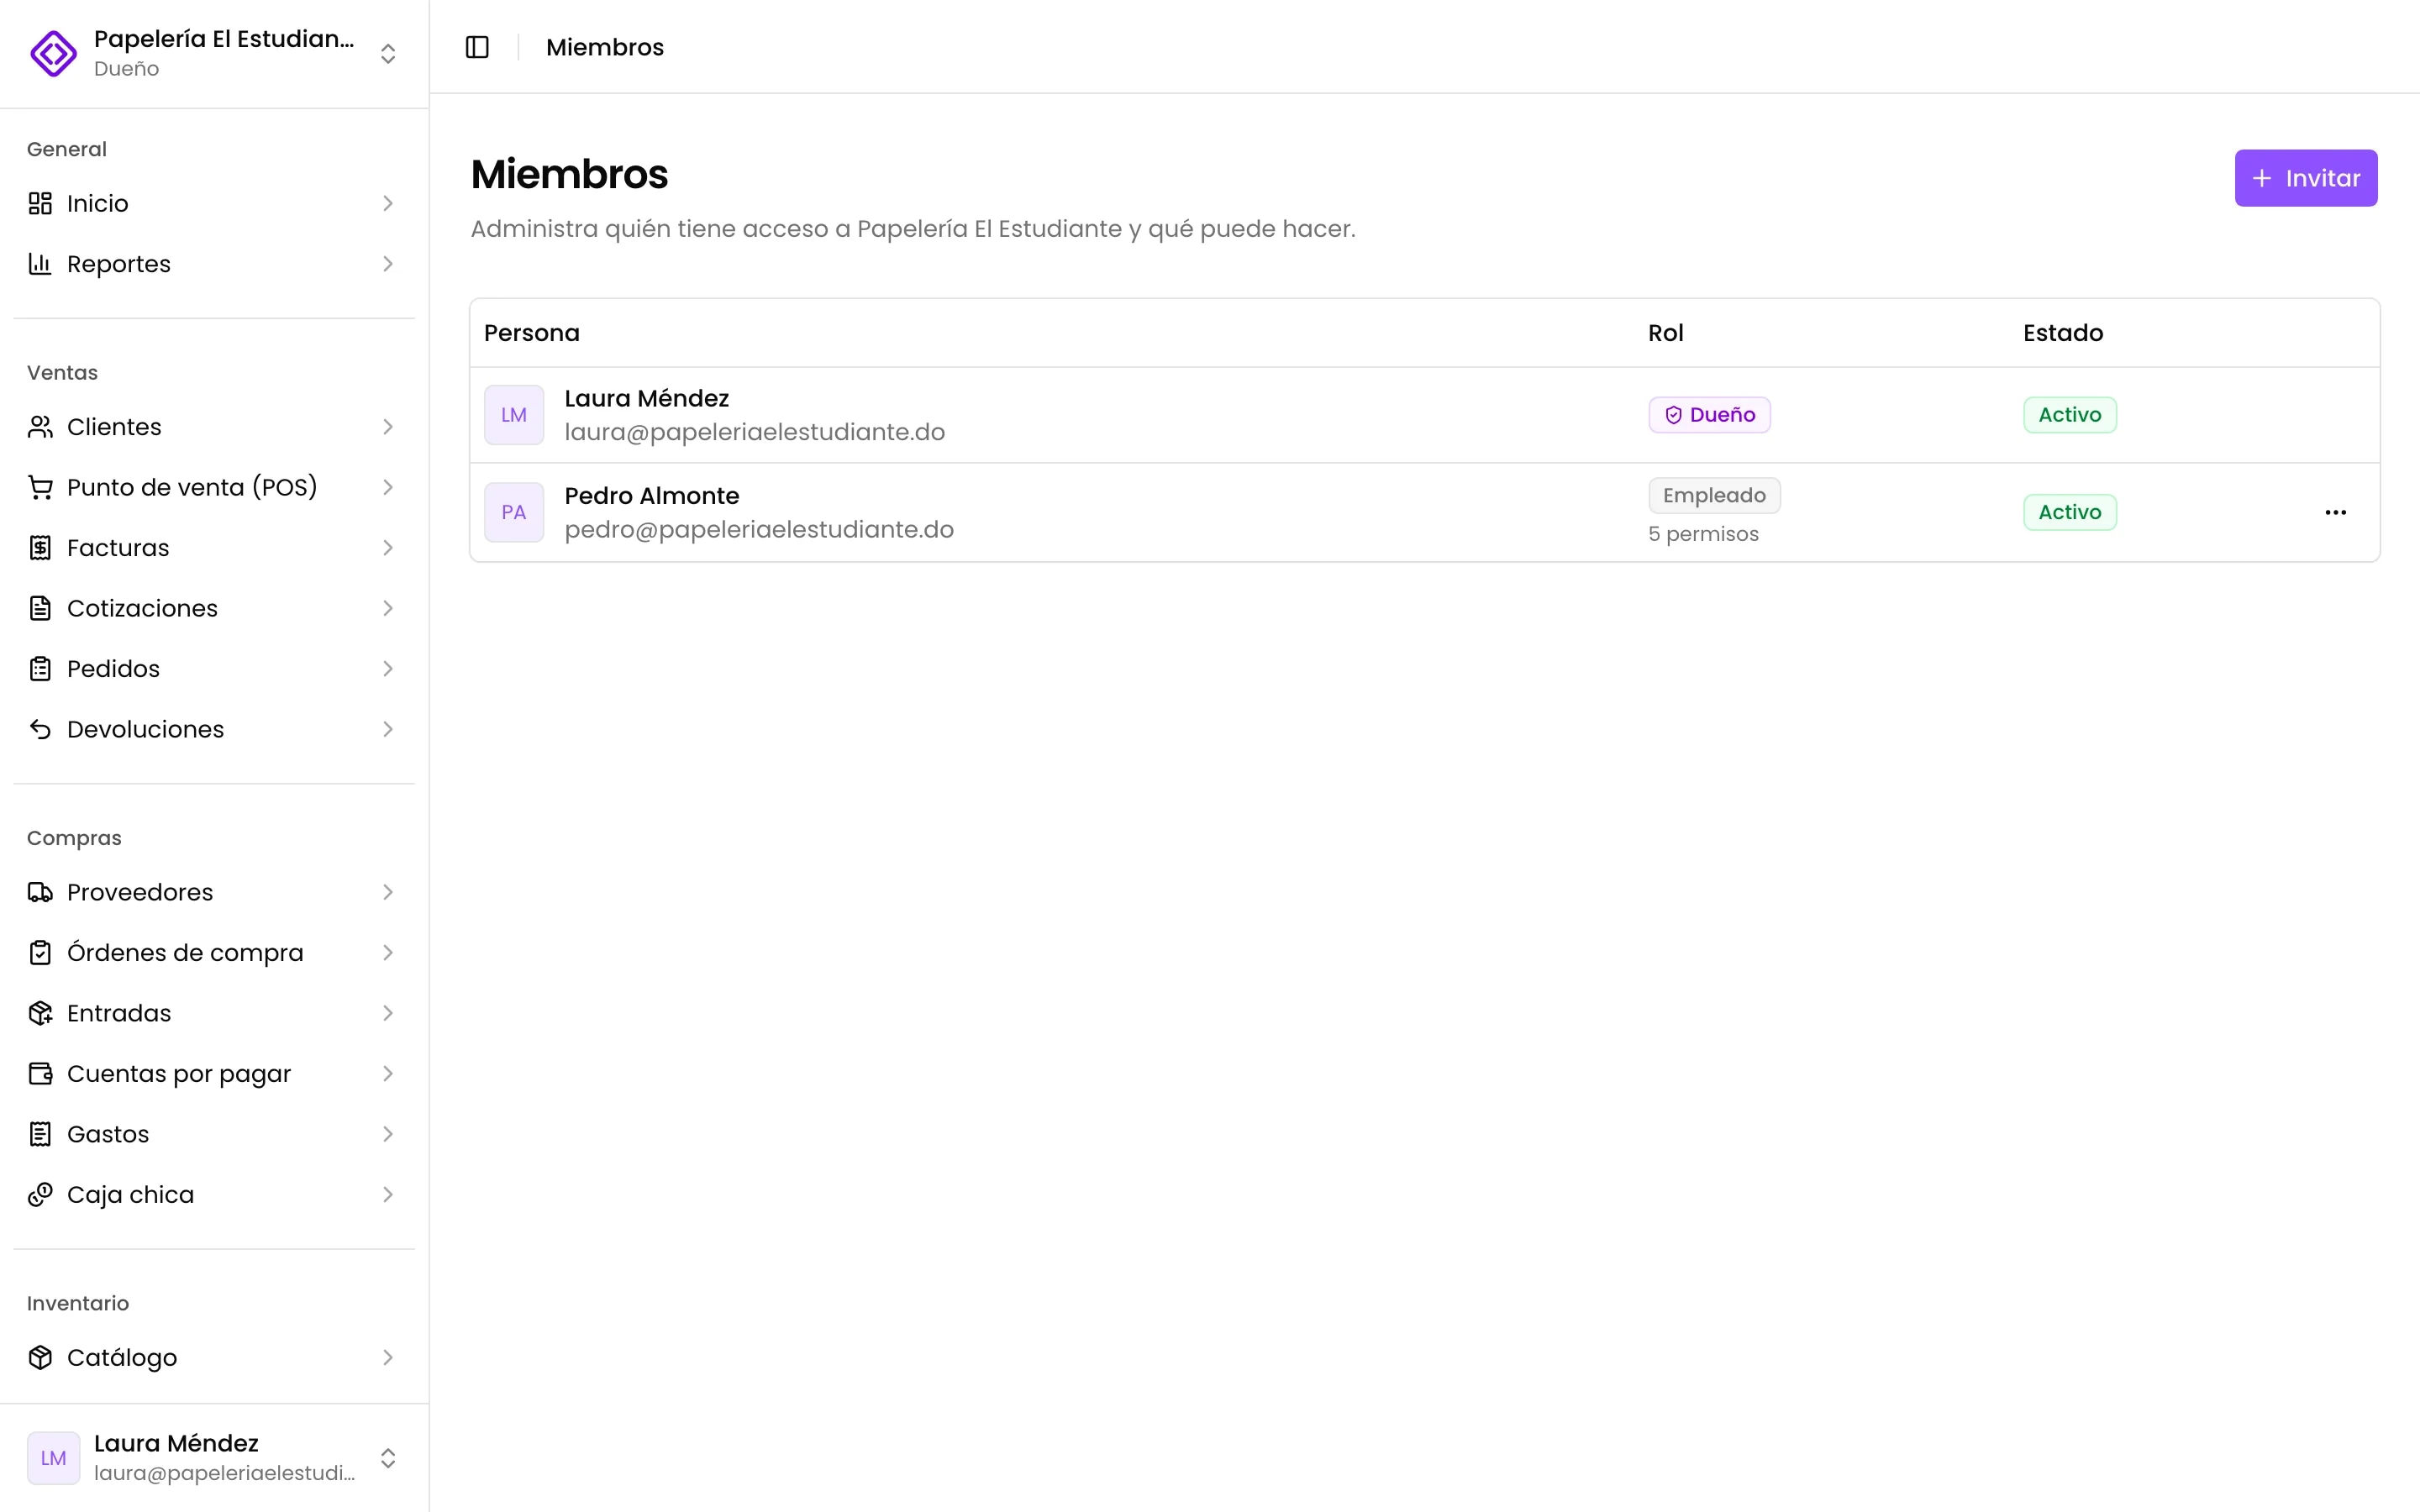Open Cuentas por pagar section

click(214, 1074)
